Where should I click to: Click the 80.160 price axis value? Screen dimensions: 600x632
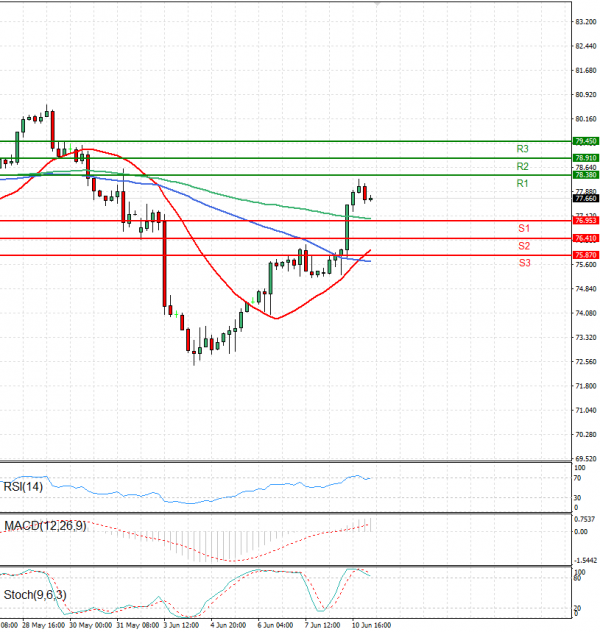click(585, 119)
